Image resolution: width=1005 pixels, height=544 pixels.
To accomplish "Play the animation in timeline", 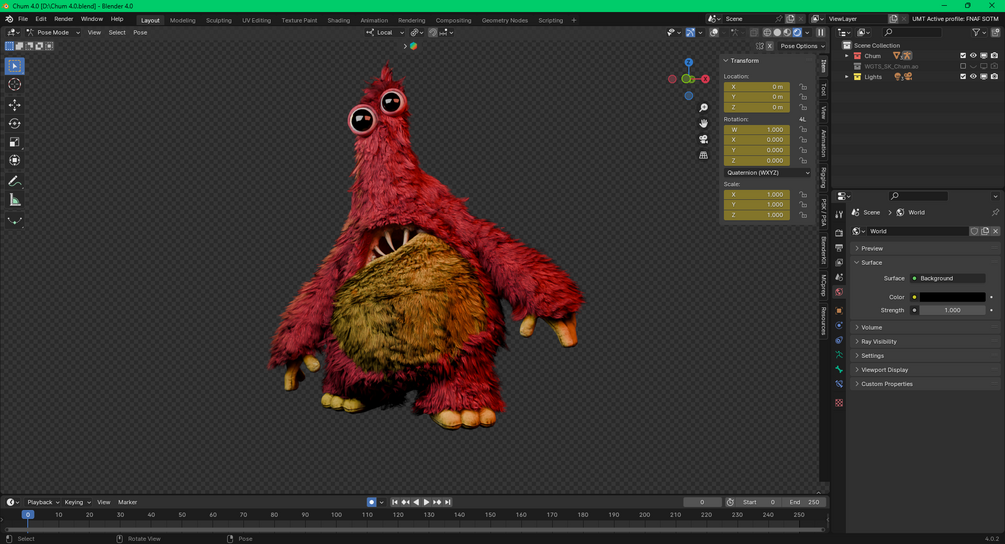I will click(x=426, y=502).
